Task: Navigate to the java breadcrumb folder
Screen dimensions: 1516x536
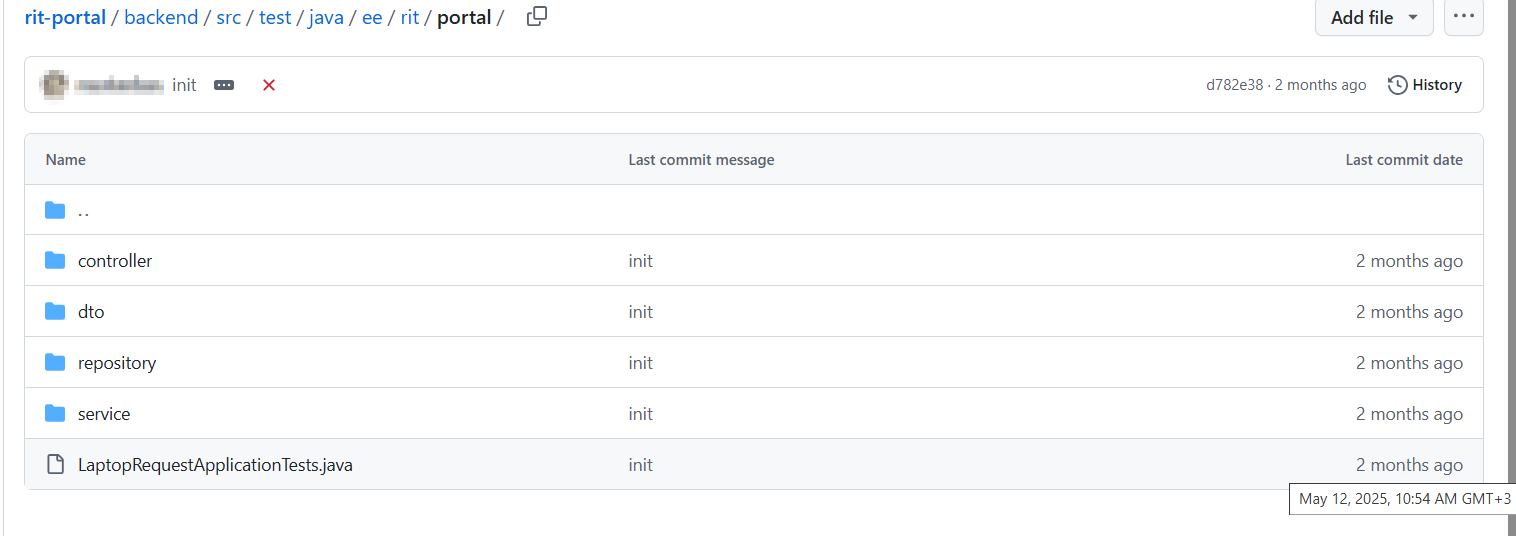Action: pos(326,17)
